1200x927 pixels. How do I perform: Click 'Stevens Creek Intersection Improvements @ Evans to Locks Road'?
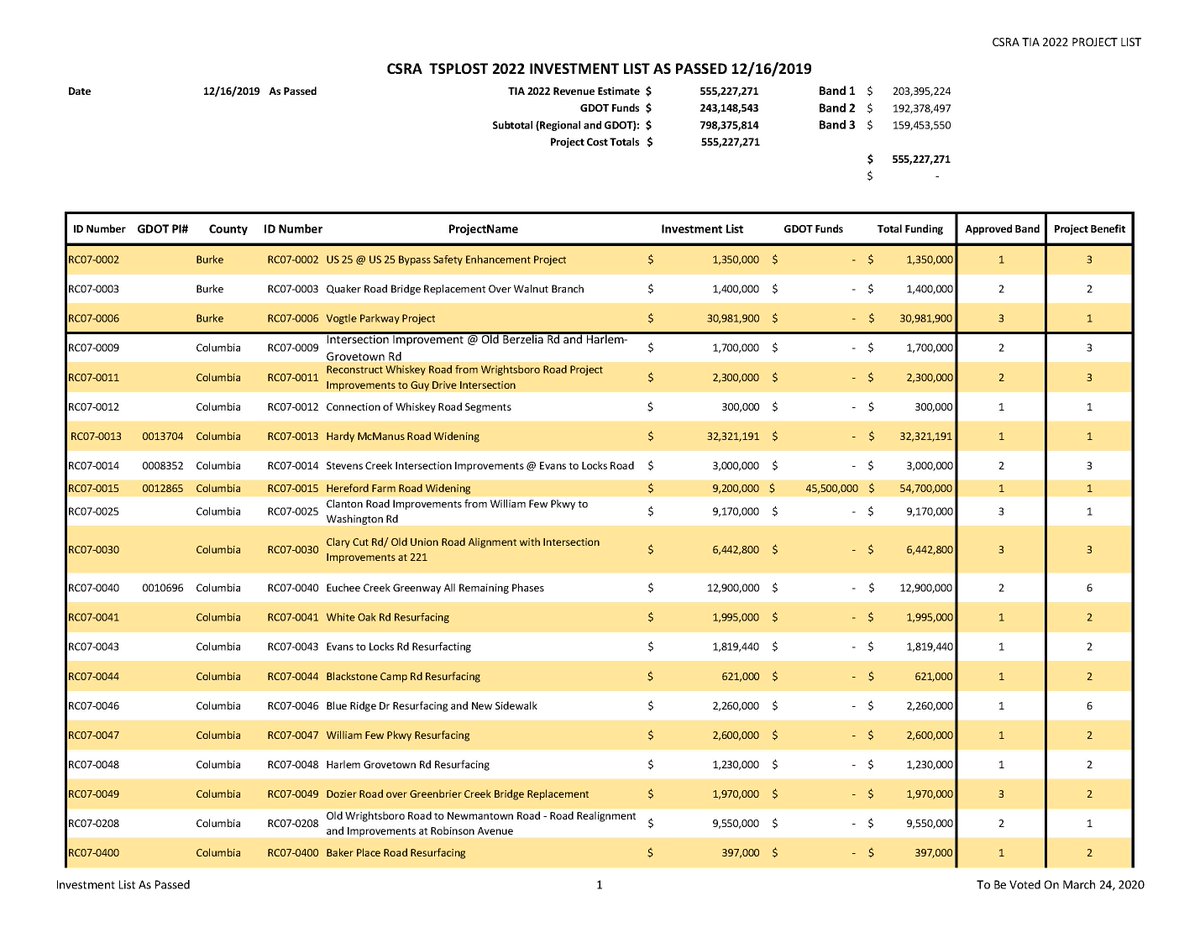[480, 466]
